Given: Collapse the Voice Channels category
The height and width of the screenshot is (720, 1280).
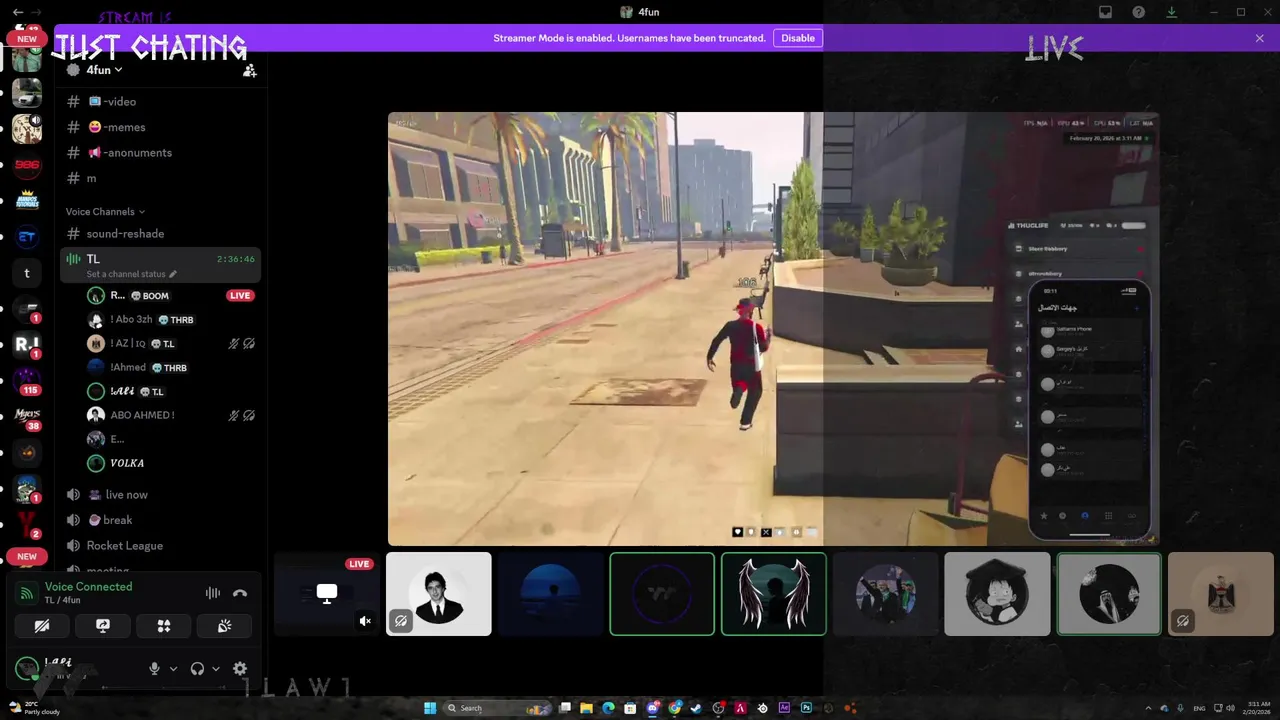Looking at the screenshot, I should pyautogui.click(x=105, y=212).
